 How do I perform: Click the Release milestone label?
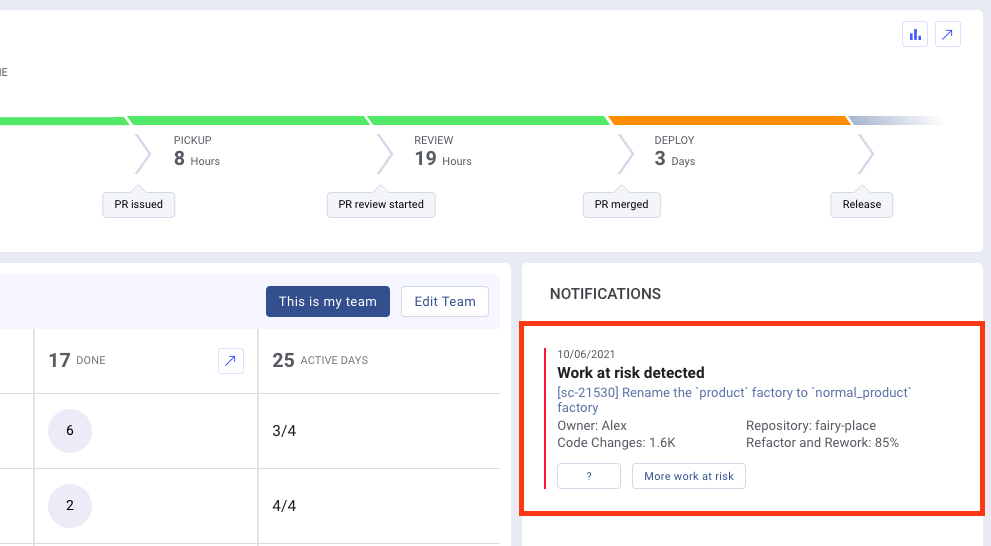tap(861, 204)
